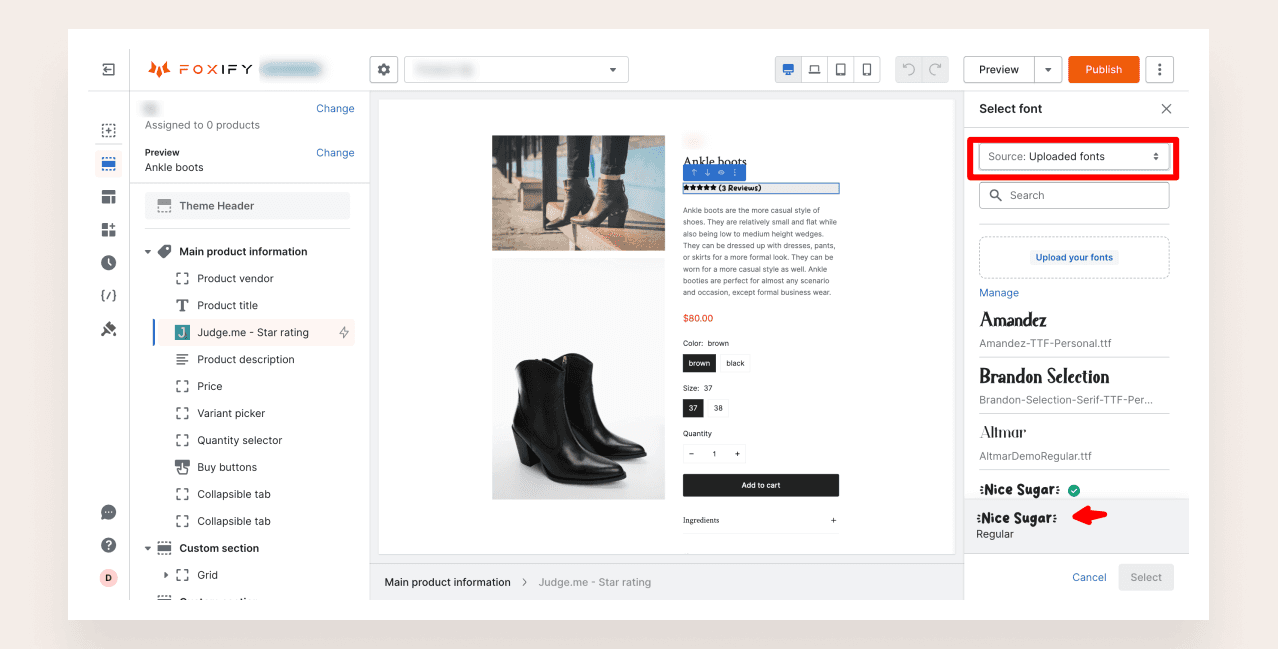Switch to mobile device preview
The width and height of the screenshot is (1278, 649).
[x=866, y=70]
